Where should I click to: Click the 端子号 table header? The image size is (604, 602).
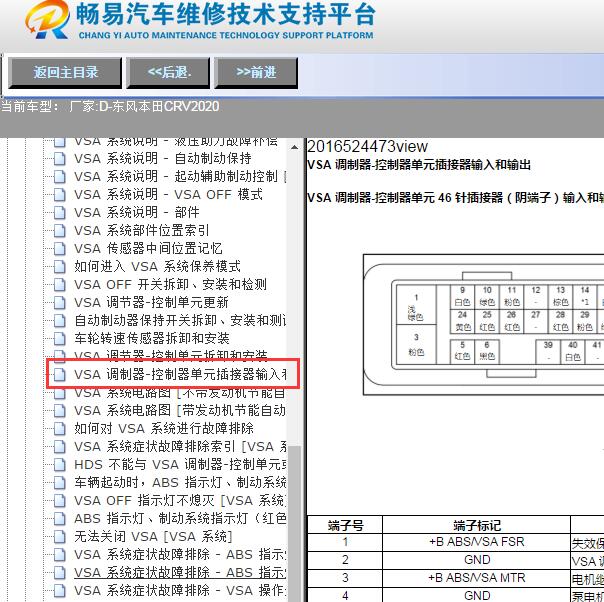click(345, 525)
